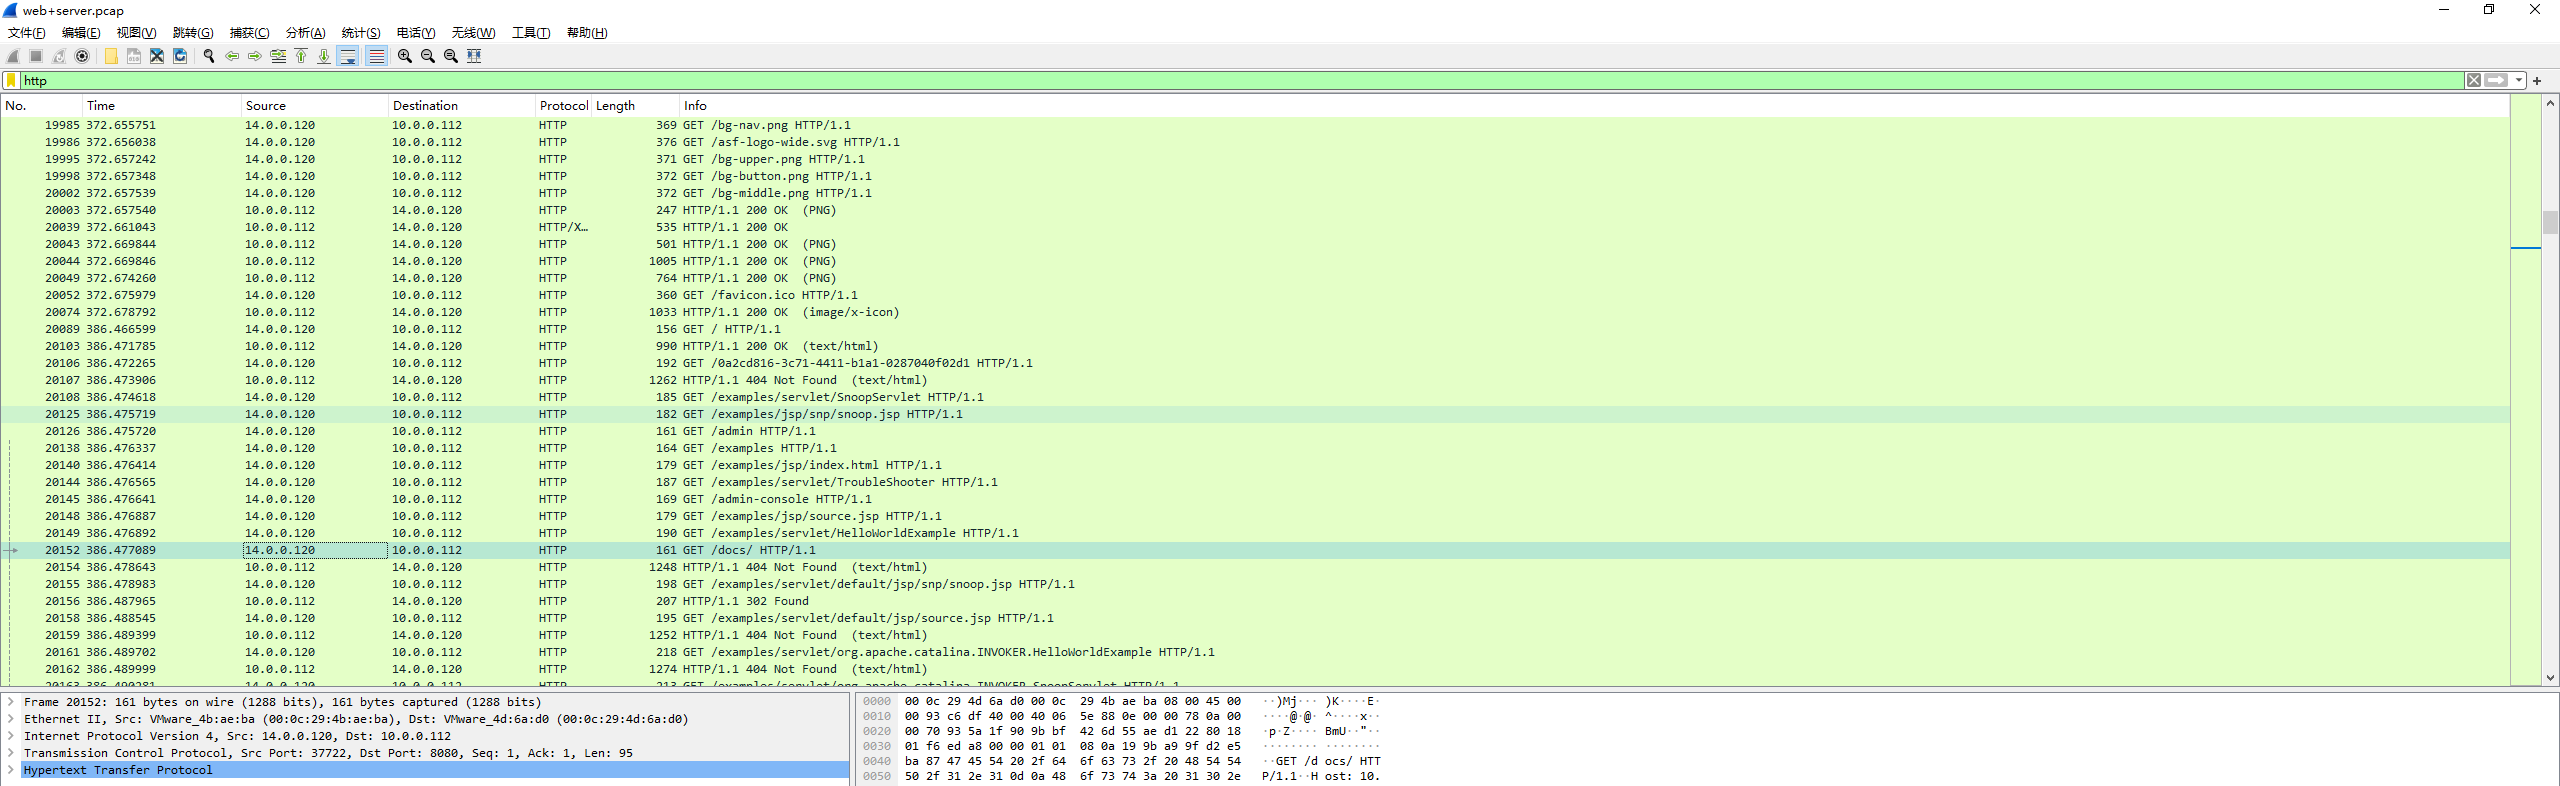Find a packet using the magnifier icon
Screen dimensions: 2560x786
point(209,56)
